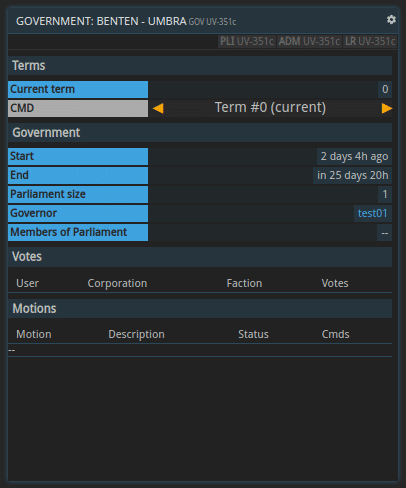Select the User column header
The height and width of the screenshot is (488, 406).
coord(27,283)
